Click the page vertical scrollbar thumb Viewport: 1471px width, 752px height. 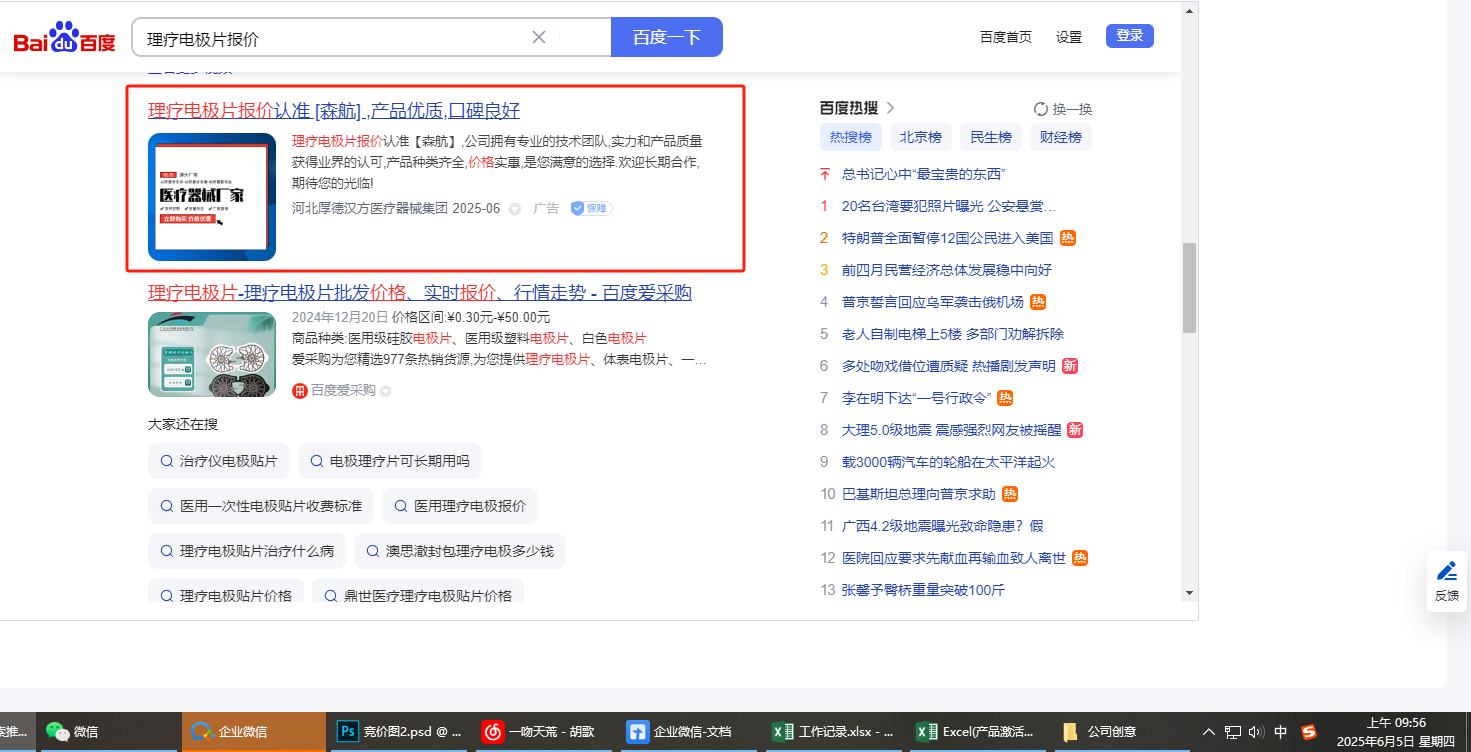tap(1189, 287)
